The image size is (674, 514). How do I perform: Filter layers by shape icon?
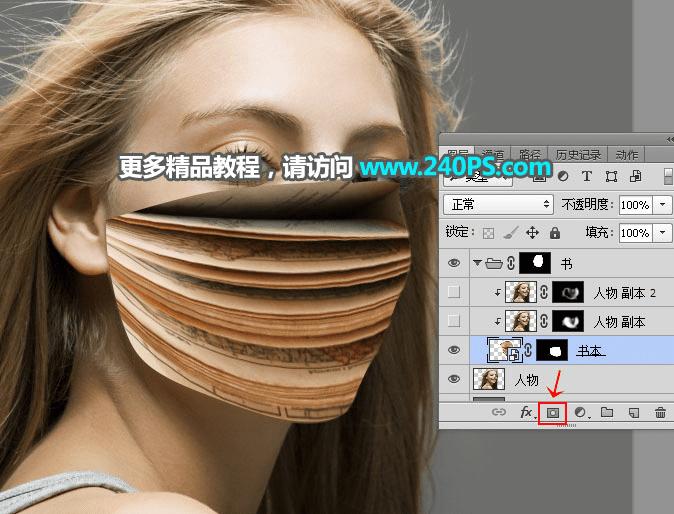pyautogui.click(x=611, y=176)
